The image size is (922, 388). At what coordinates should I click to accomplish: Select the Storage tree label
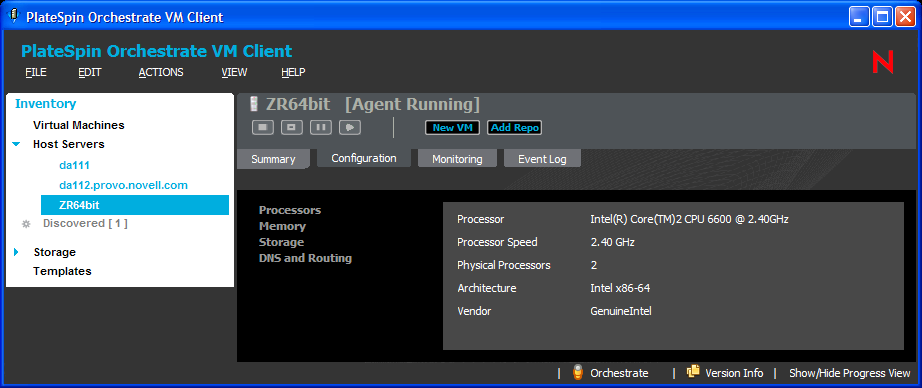55,252
